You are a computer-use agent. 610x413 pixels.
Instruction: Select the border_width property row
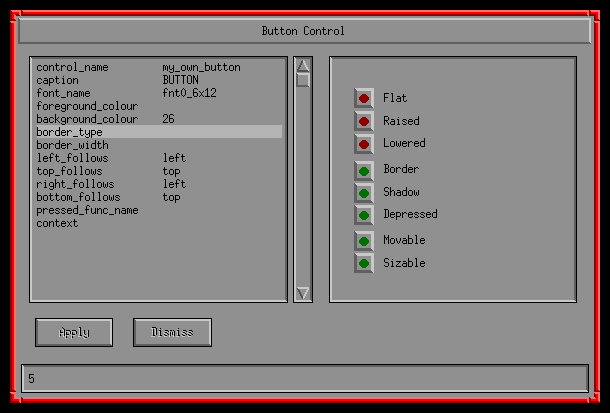159,145
